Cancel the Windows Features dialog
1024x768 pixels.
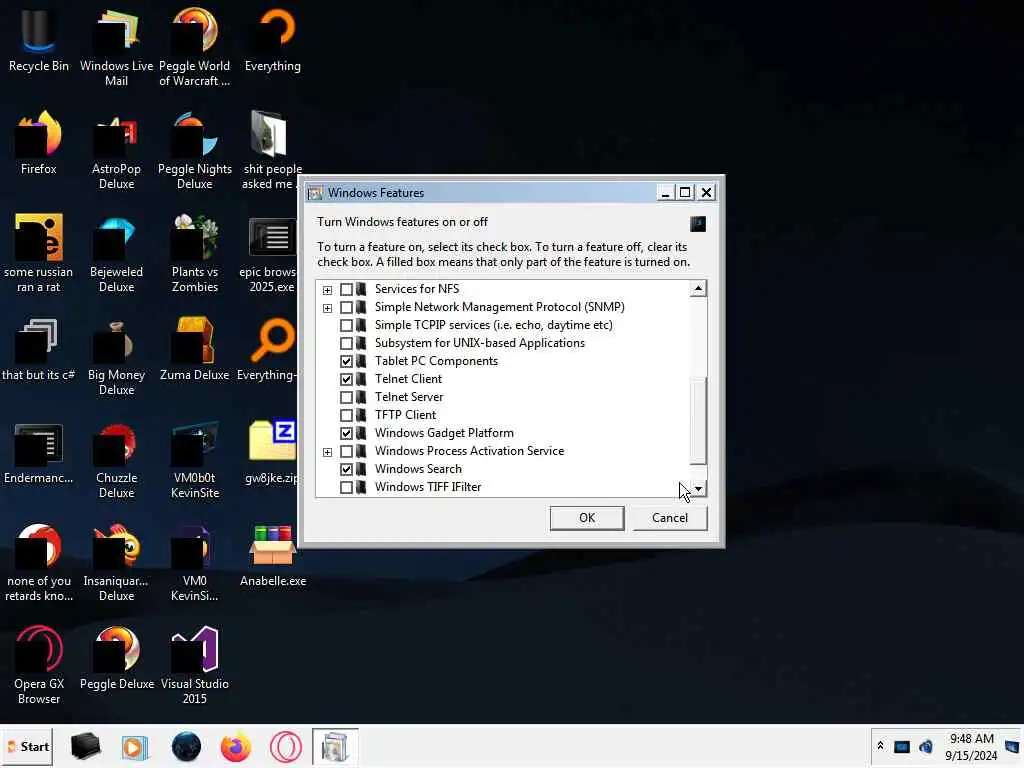tap(669, 518)
